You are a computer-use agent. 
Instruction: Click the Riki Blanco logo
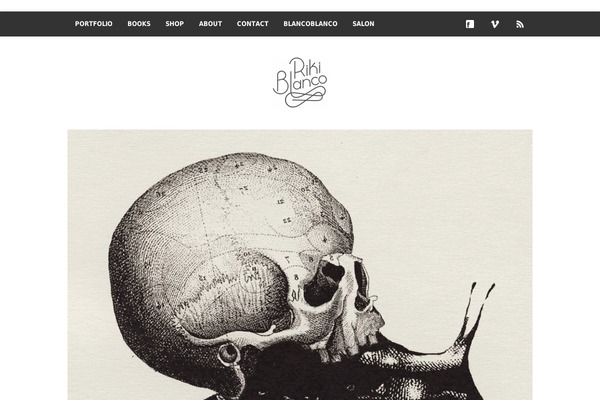tap(300, 82)
